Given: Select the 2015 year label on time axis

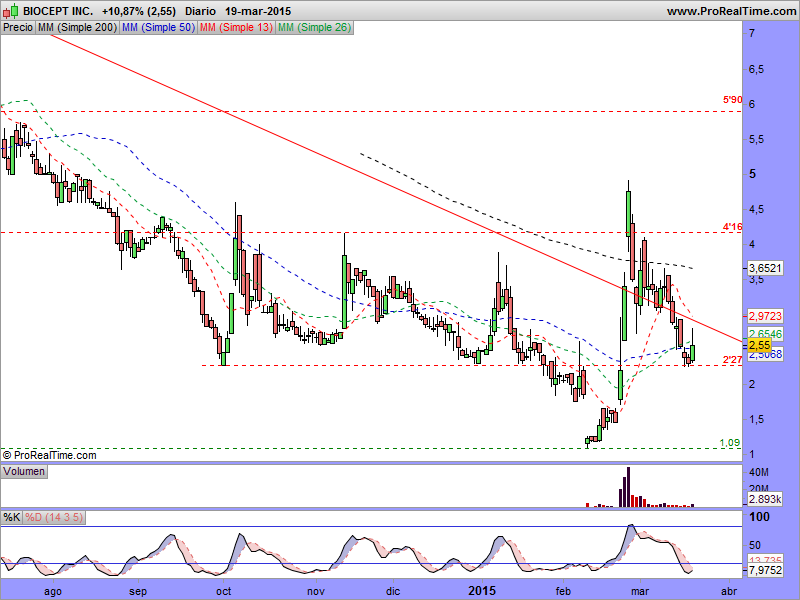Looking at the screenshot, I should tap(482, 591).
